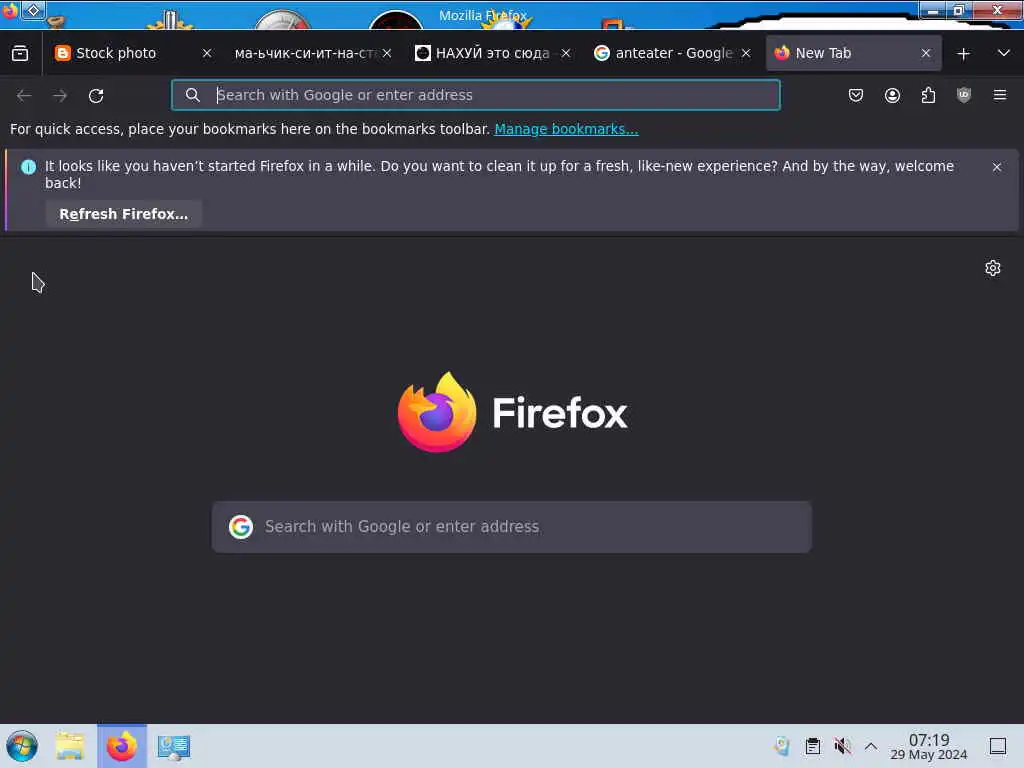The height and width of the screenshot is (768, 1024).
Task: Click the Firefox taskbar button
Action: (x=122, y=746)
